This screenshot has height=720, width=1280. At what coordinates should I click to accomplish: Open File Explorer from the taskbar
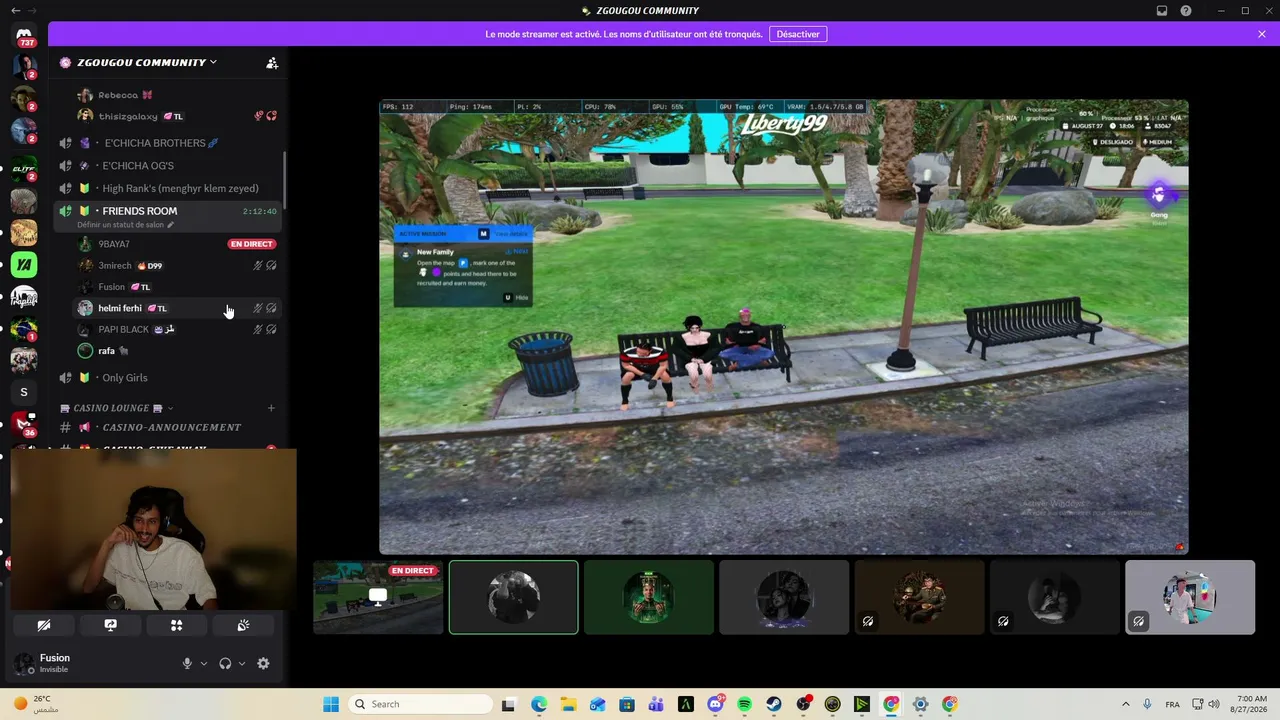568,704
